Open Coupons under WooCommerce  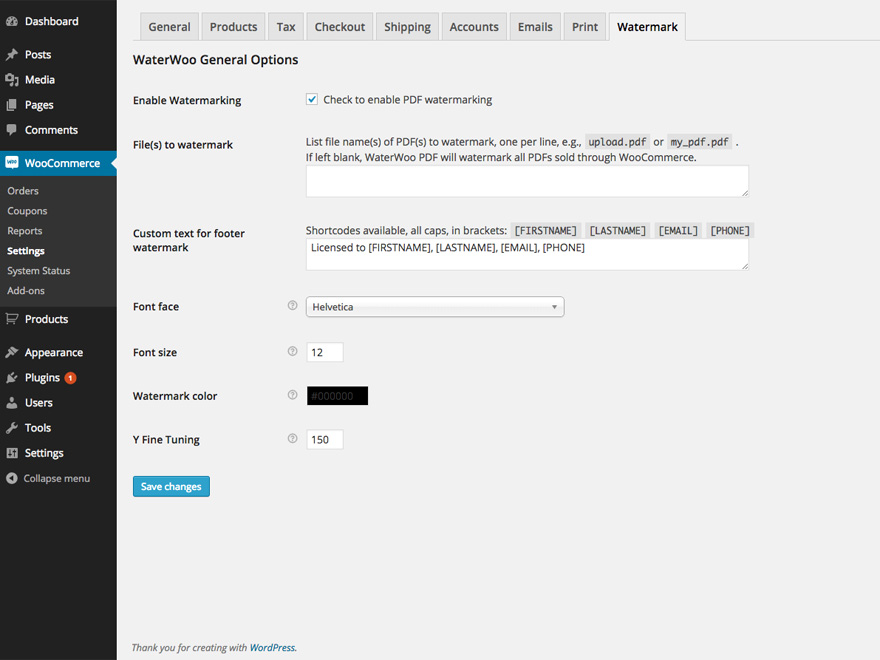coord(27,211)
